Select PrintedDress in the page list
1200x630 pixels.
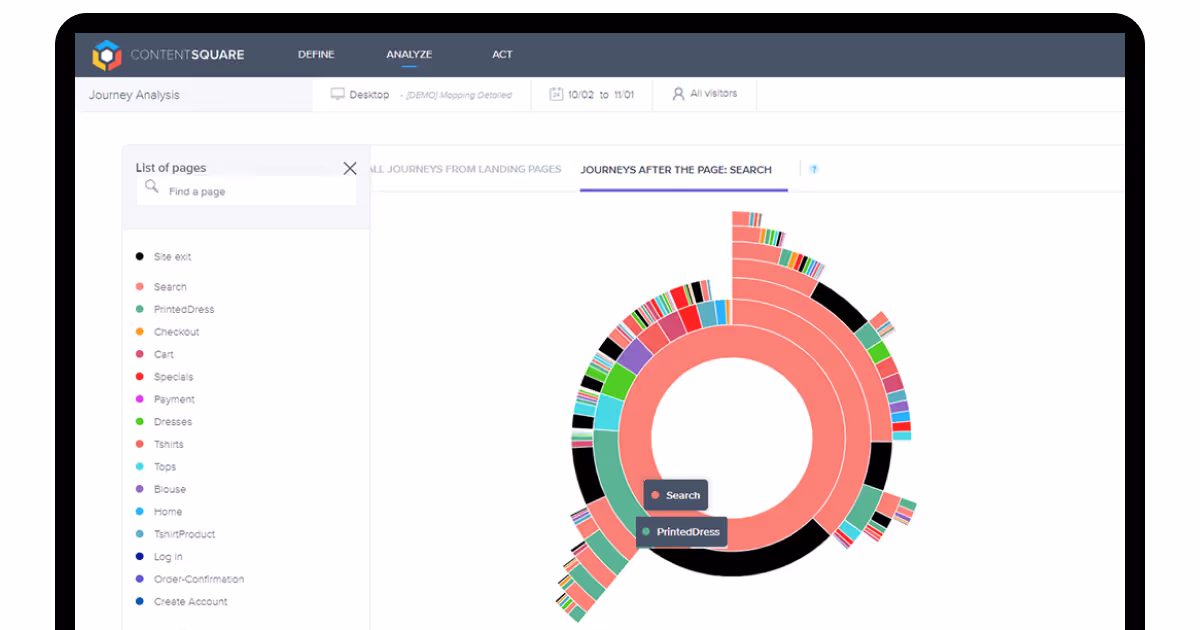184,310
